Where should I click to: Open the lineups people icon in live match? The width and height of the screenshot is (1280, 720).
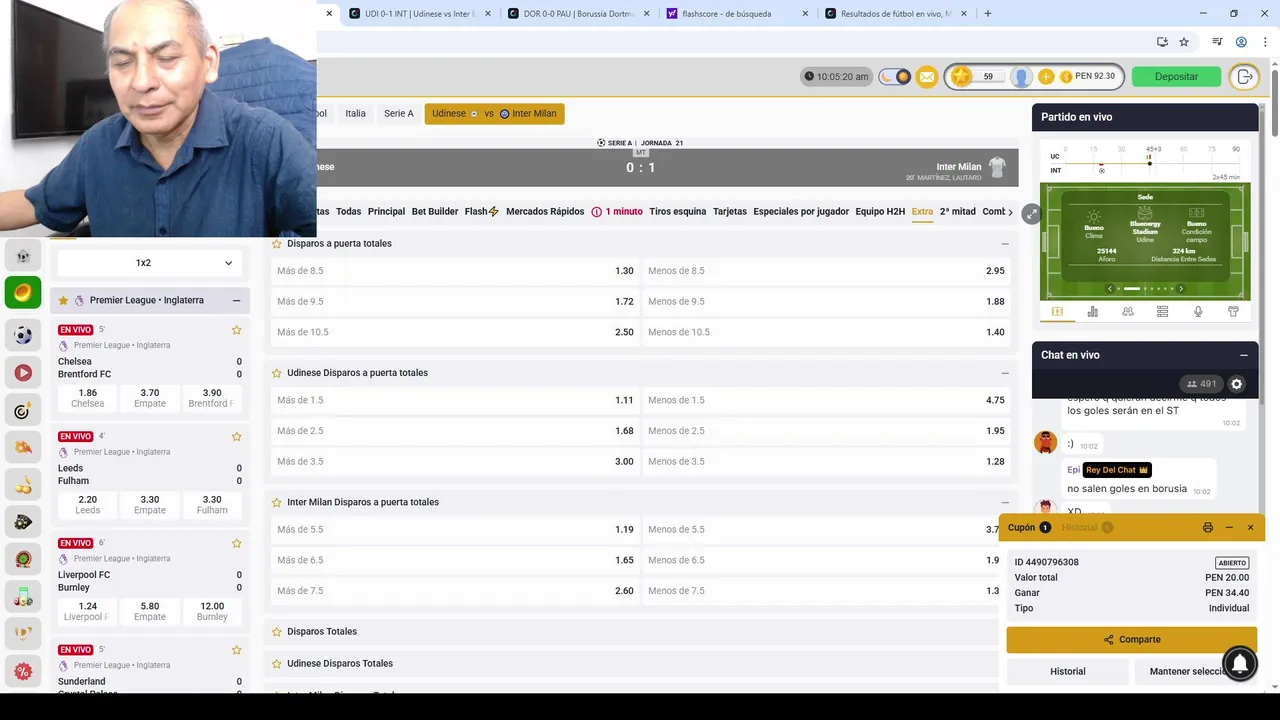click(x=1128, y=312)
